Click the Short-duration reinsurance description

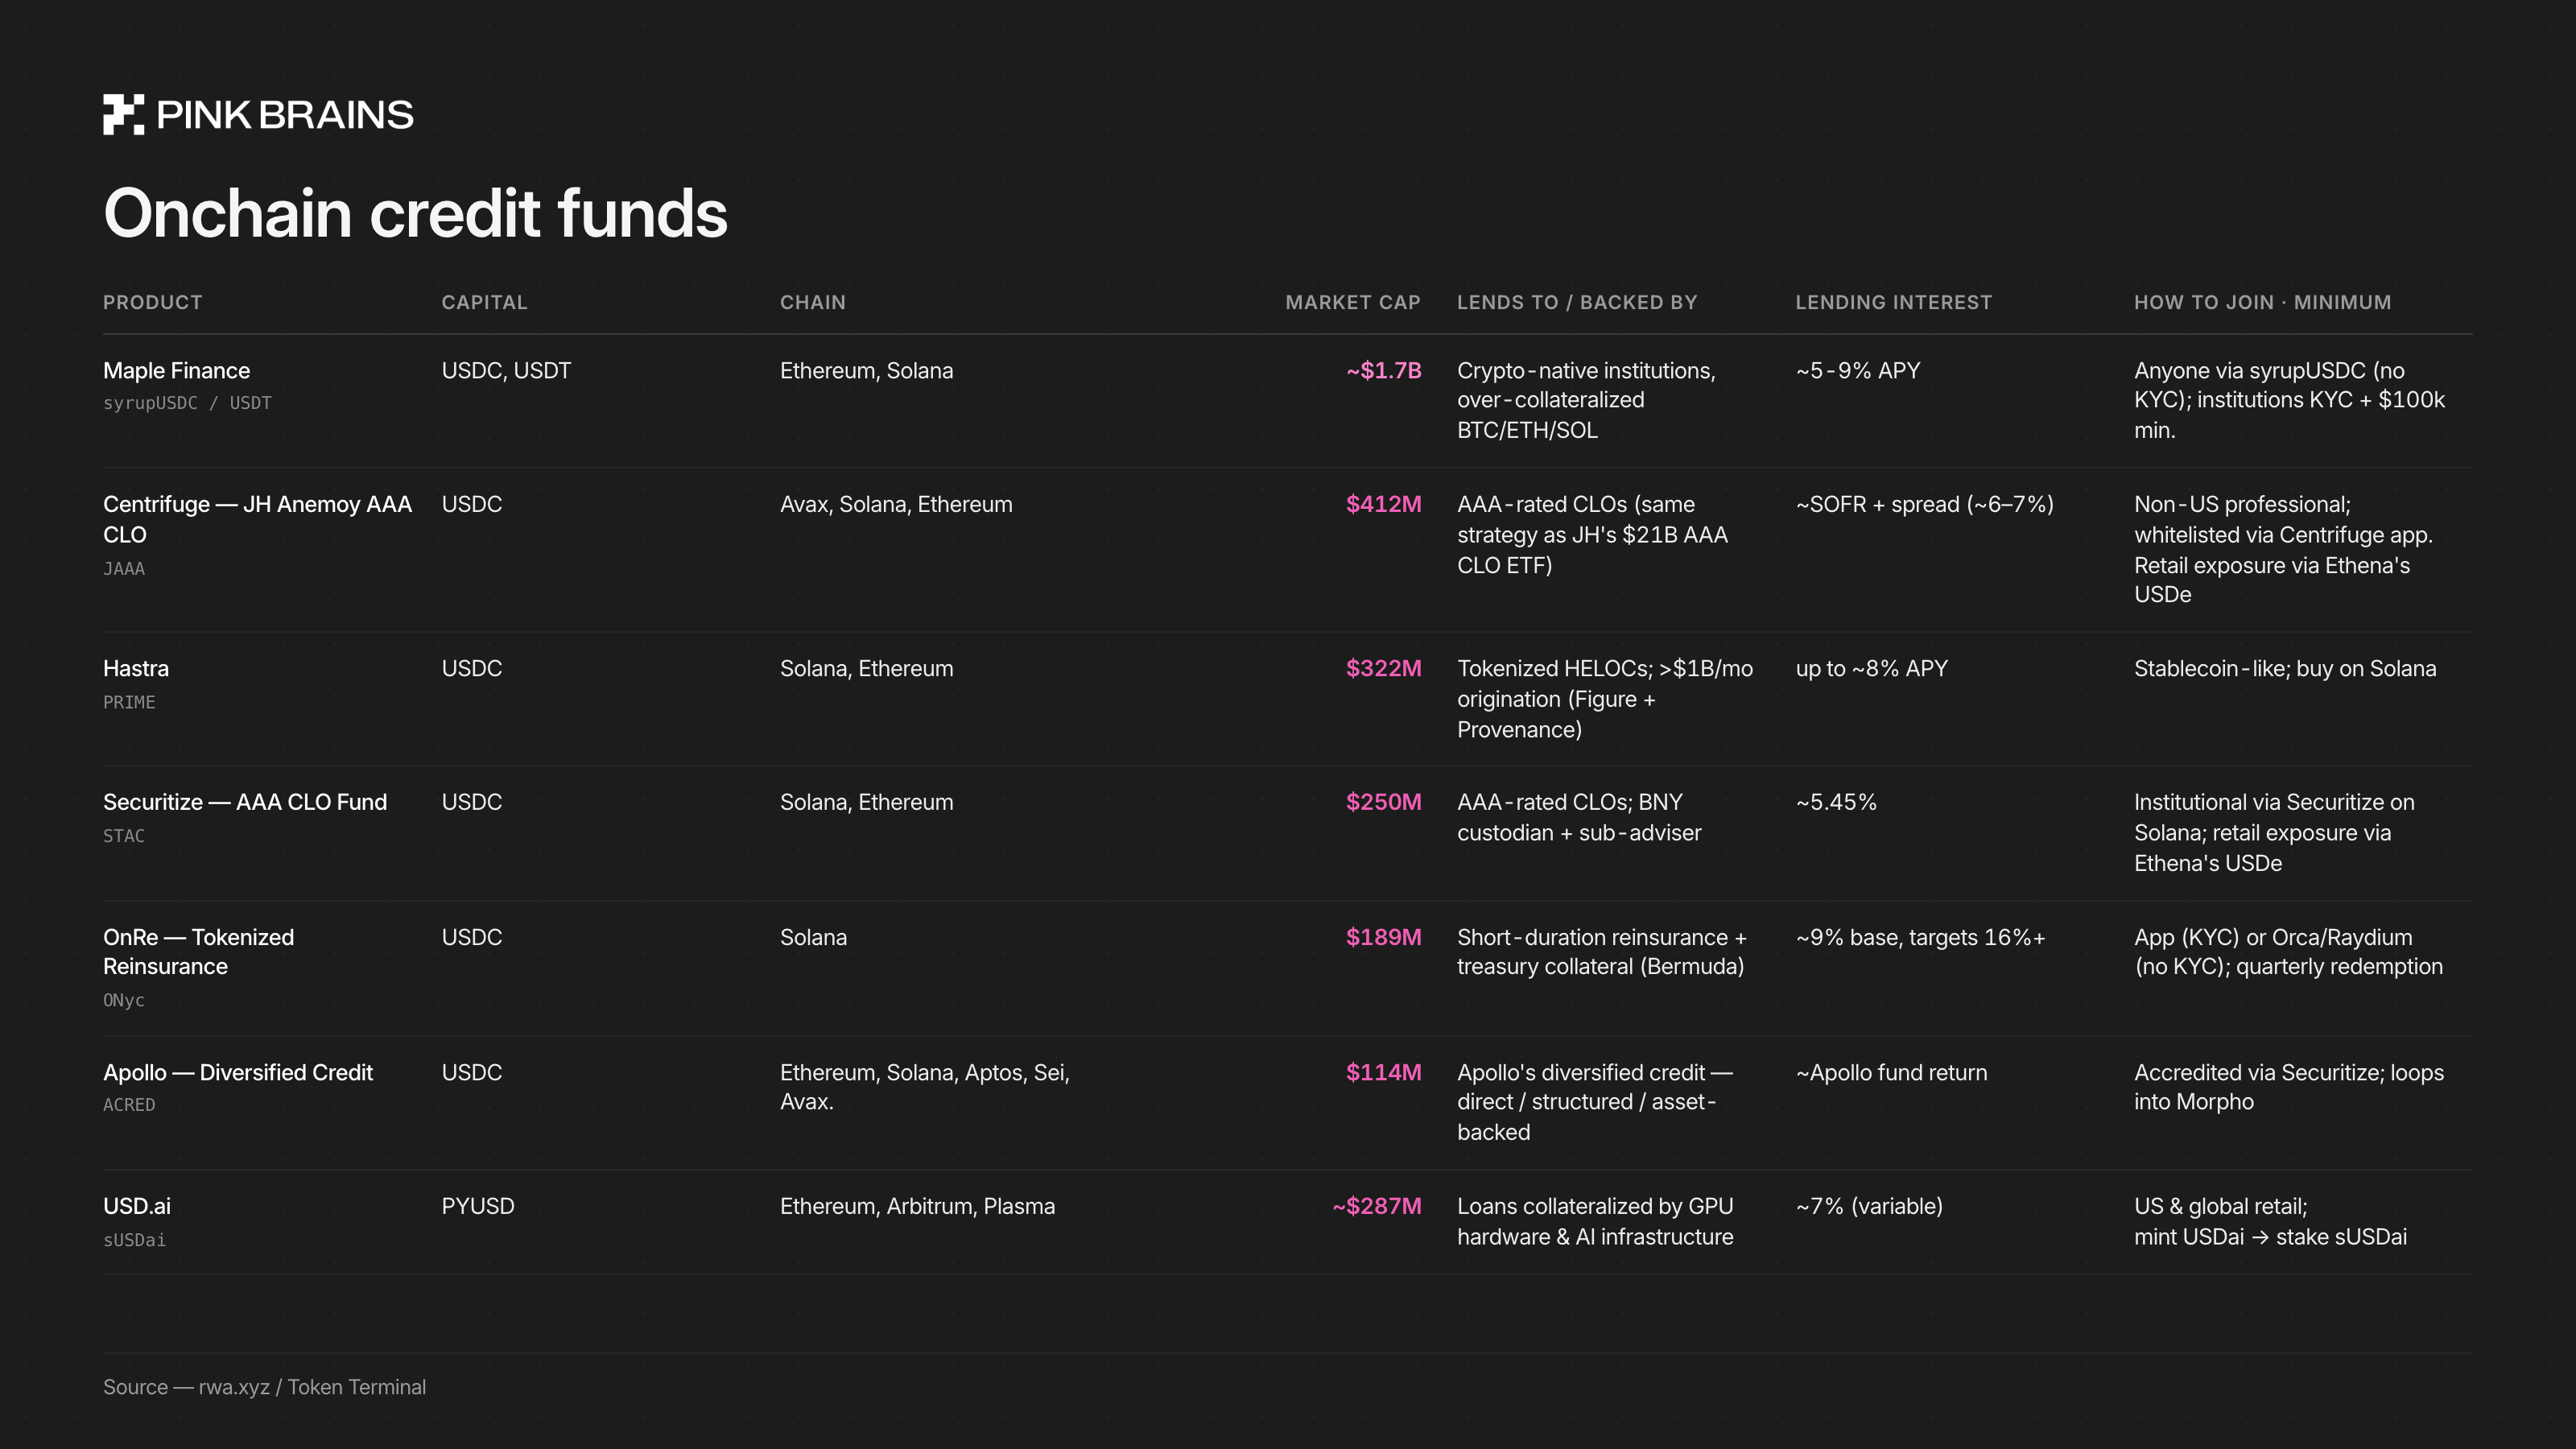tap(1601, 951)
